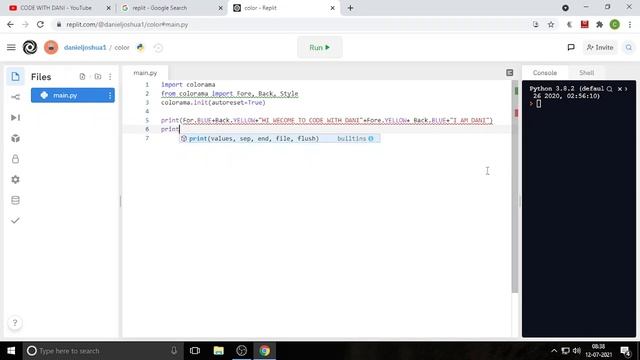This screenshot has height=360, width=640.
Task: Run the program
Action: pyautogui.click(x=320, y=48)
